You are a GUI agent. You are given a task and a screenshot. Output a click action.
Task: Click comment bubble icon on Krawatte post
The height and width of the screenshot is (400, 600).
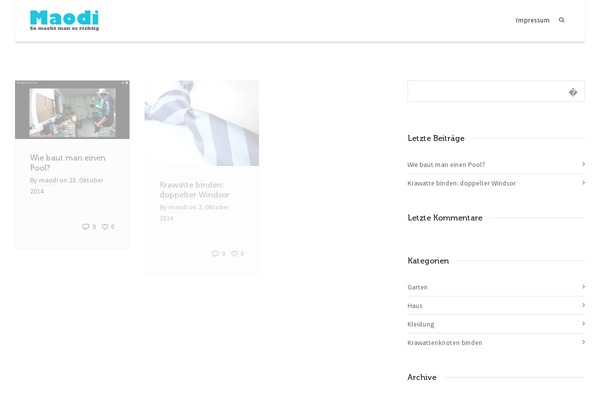point(215,253)
